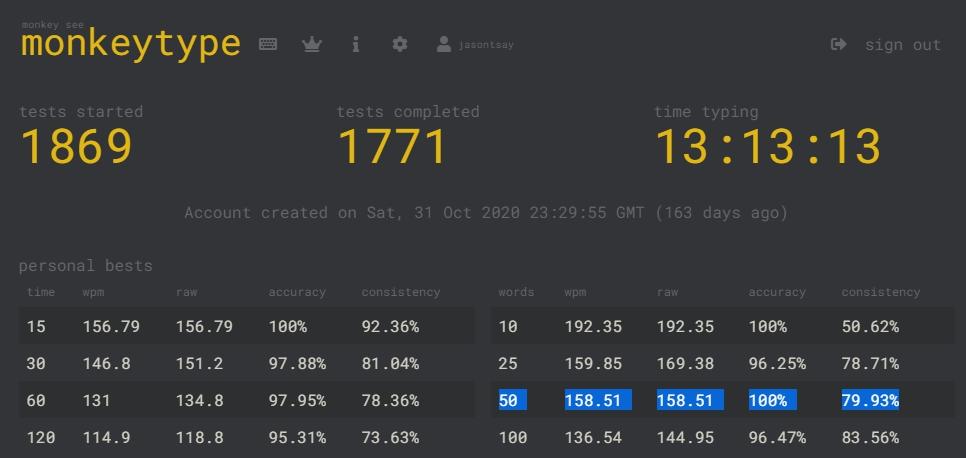Click the 10 words wpm 192.35

click(x=593, y=326)
